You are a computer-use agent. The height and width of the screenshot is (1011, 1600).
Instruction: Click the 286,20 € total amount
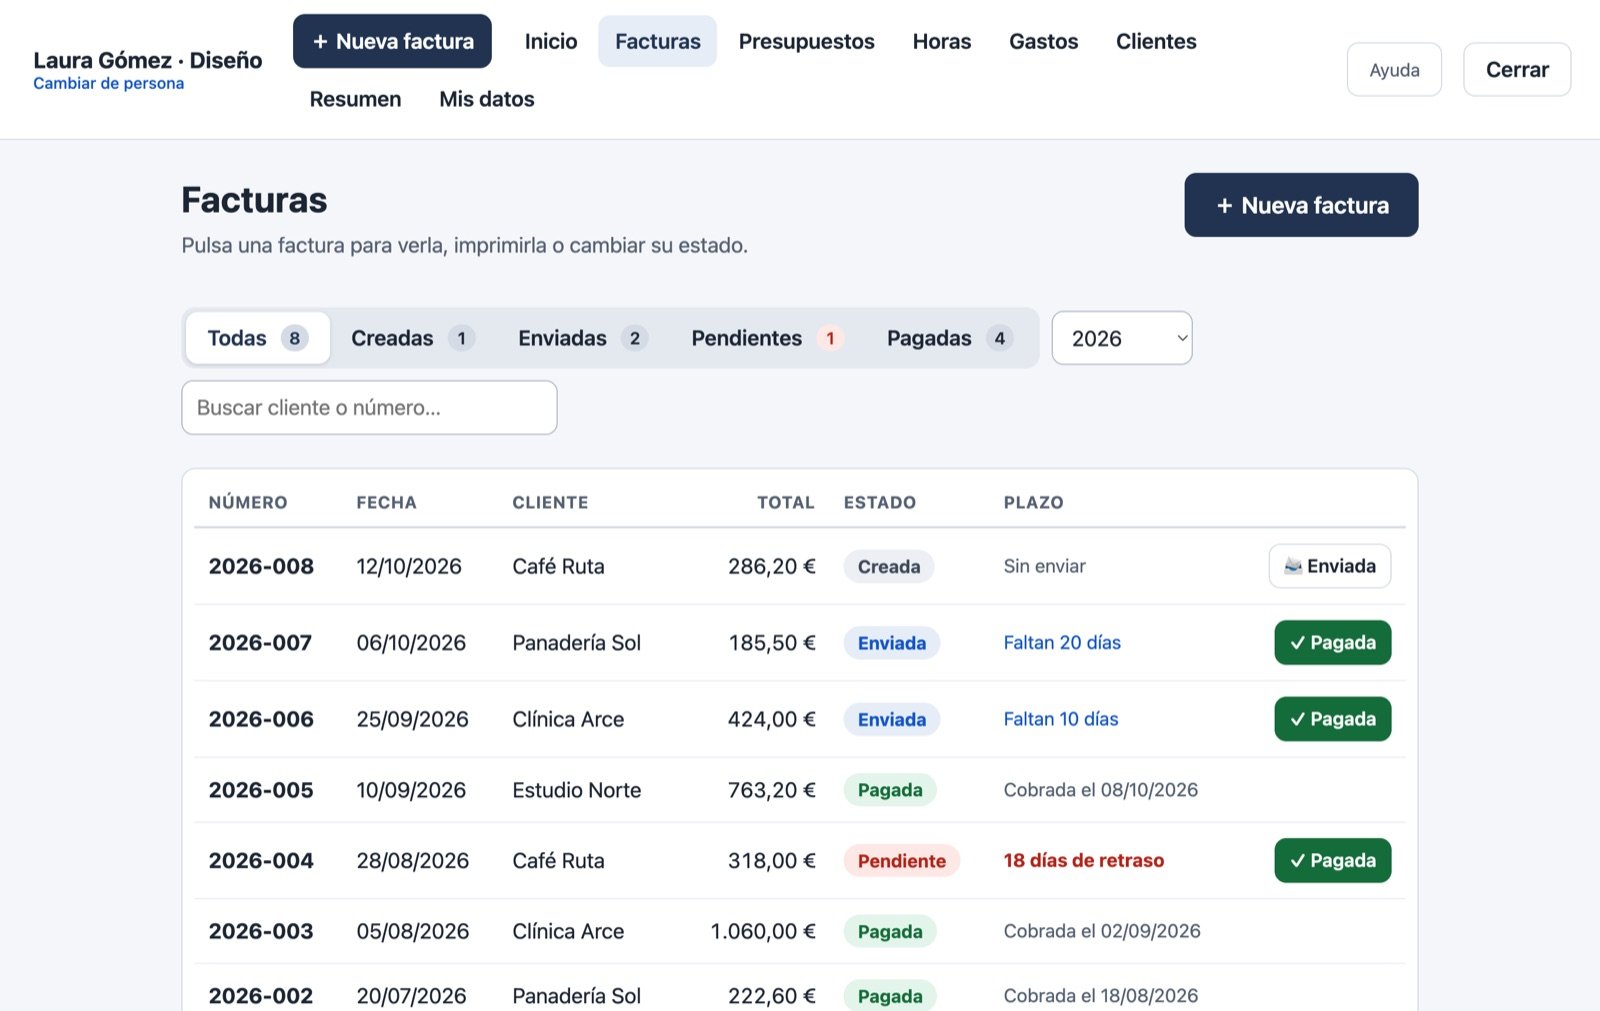click(772, 566)
